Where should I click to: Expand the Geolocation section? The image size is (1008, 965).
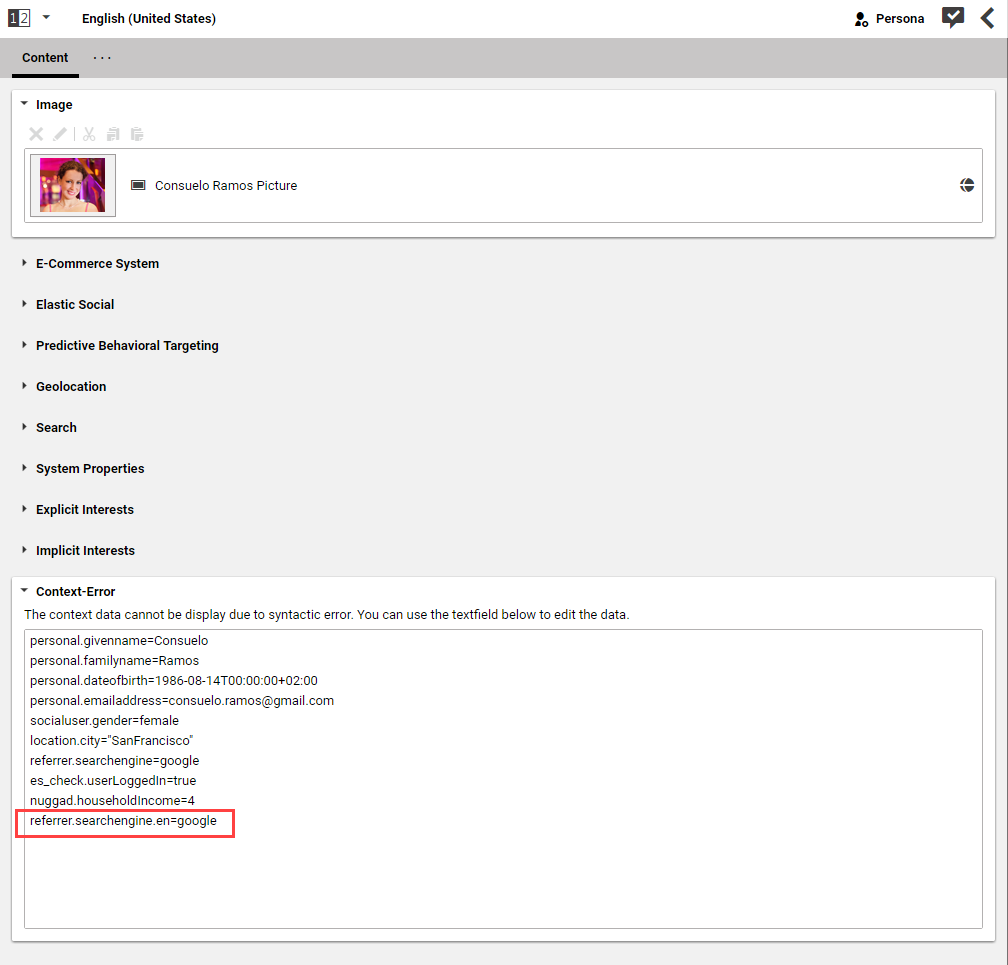(71, 387)
